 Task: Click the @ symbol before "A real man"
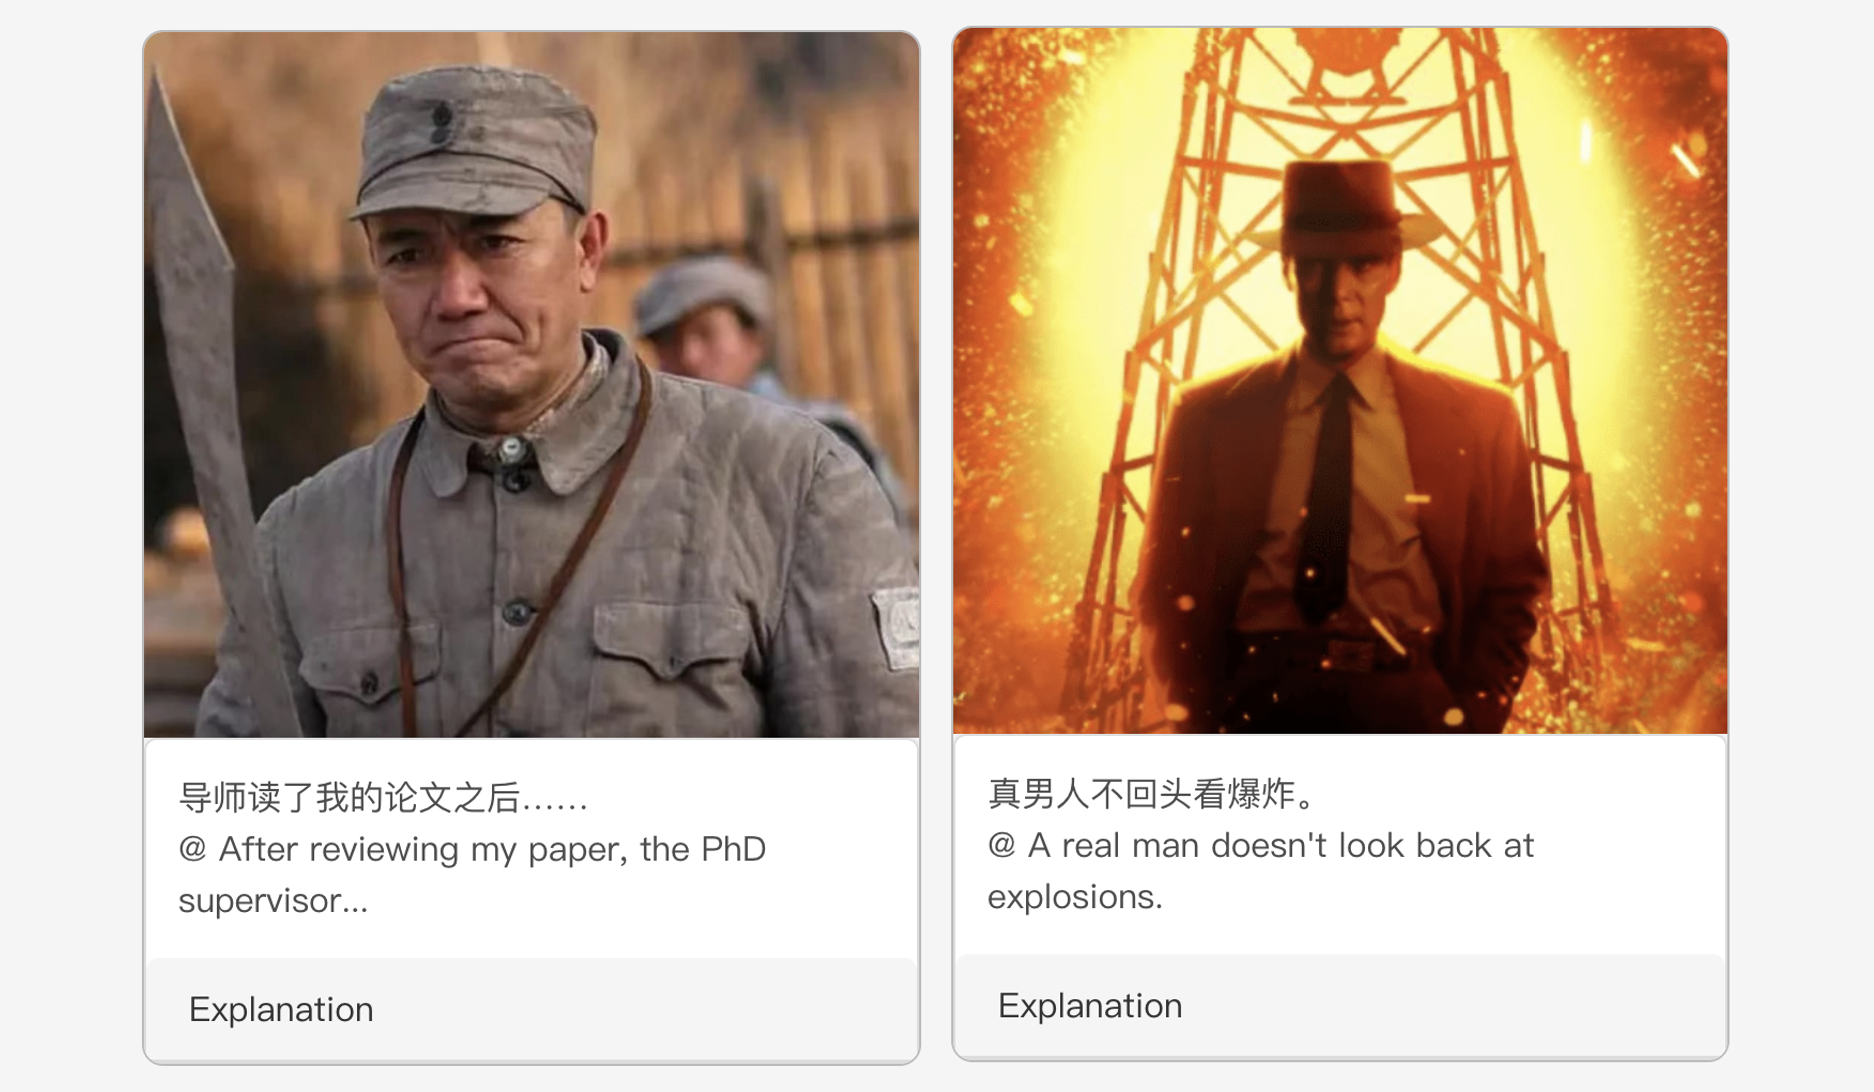[1001, 845]
